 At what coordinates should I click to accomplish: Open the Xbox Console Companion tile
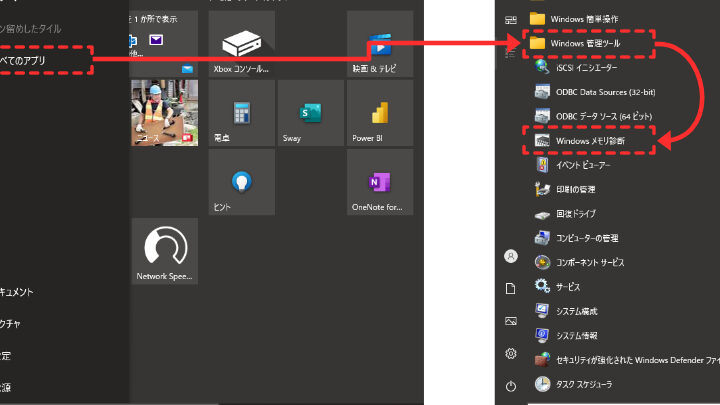(x=242, y=44)
